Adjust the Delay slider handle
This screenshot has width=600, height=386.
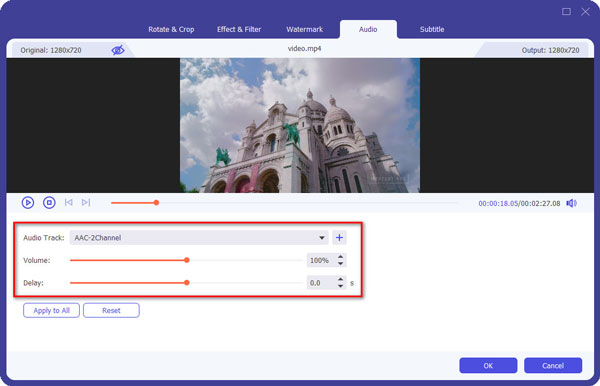[187, 283]
